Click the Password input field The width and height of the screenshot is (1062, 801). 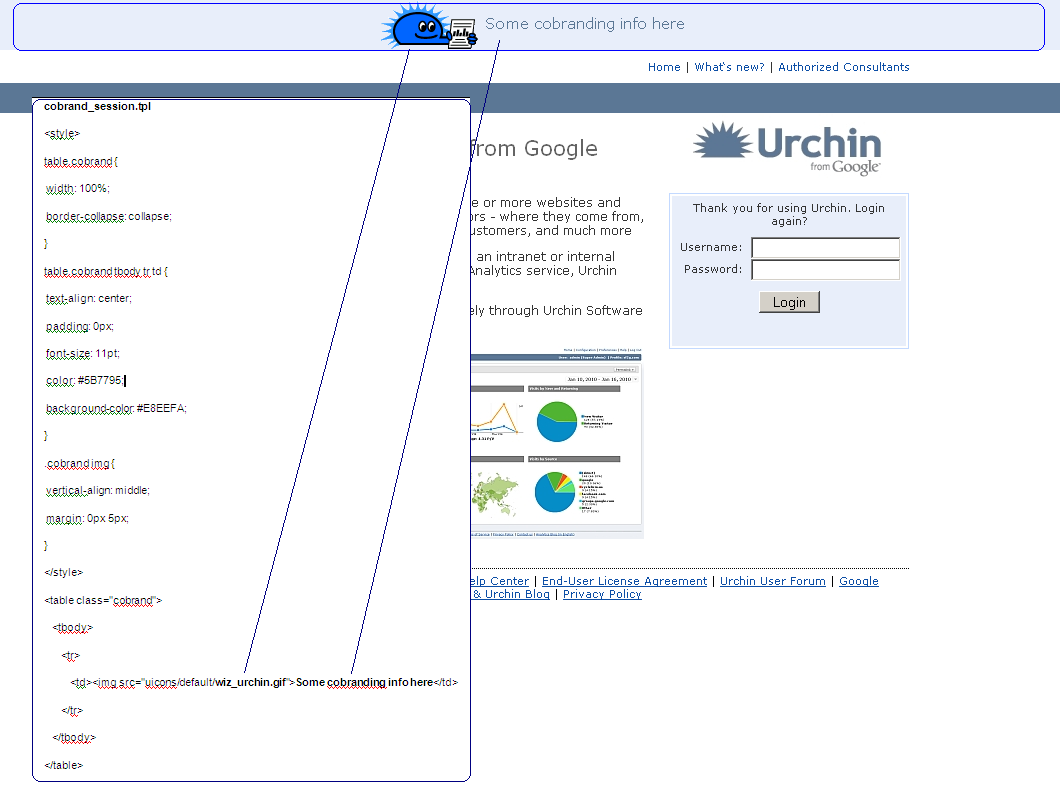[825, 269]
